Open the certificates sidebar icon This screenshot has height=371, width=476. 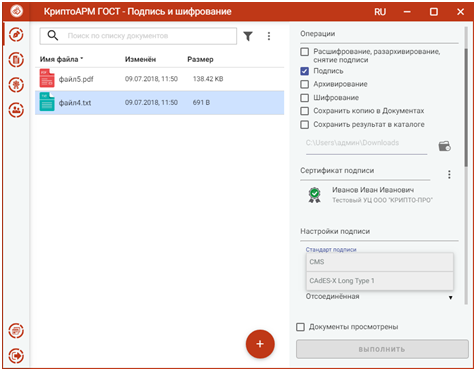(16, 85)
